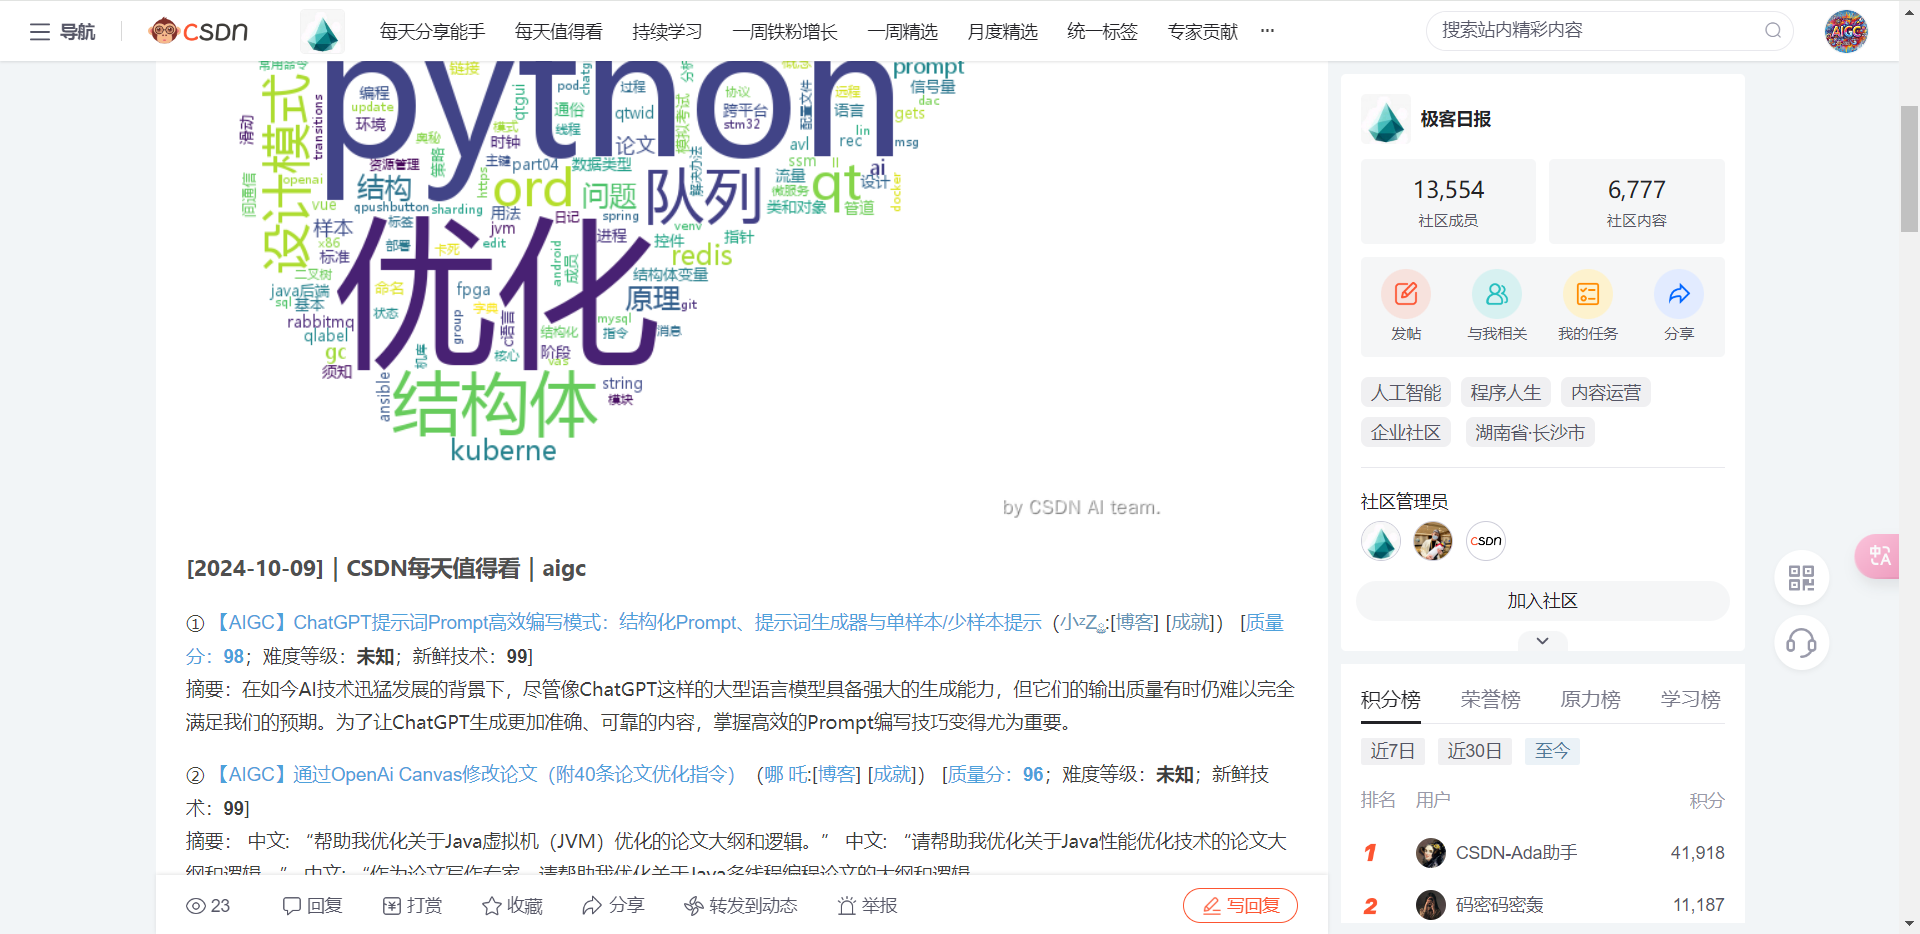
Task: Click the 湖南省·长沙市 location tag
Action: pyautogui.click(x=1530, y=433)
